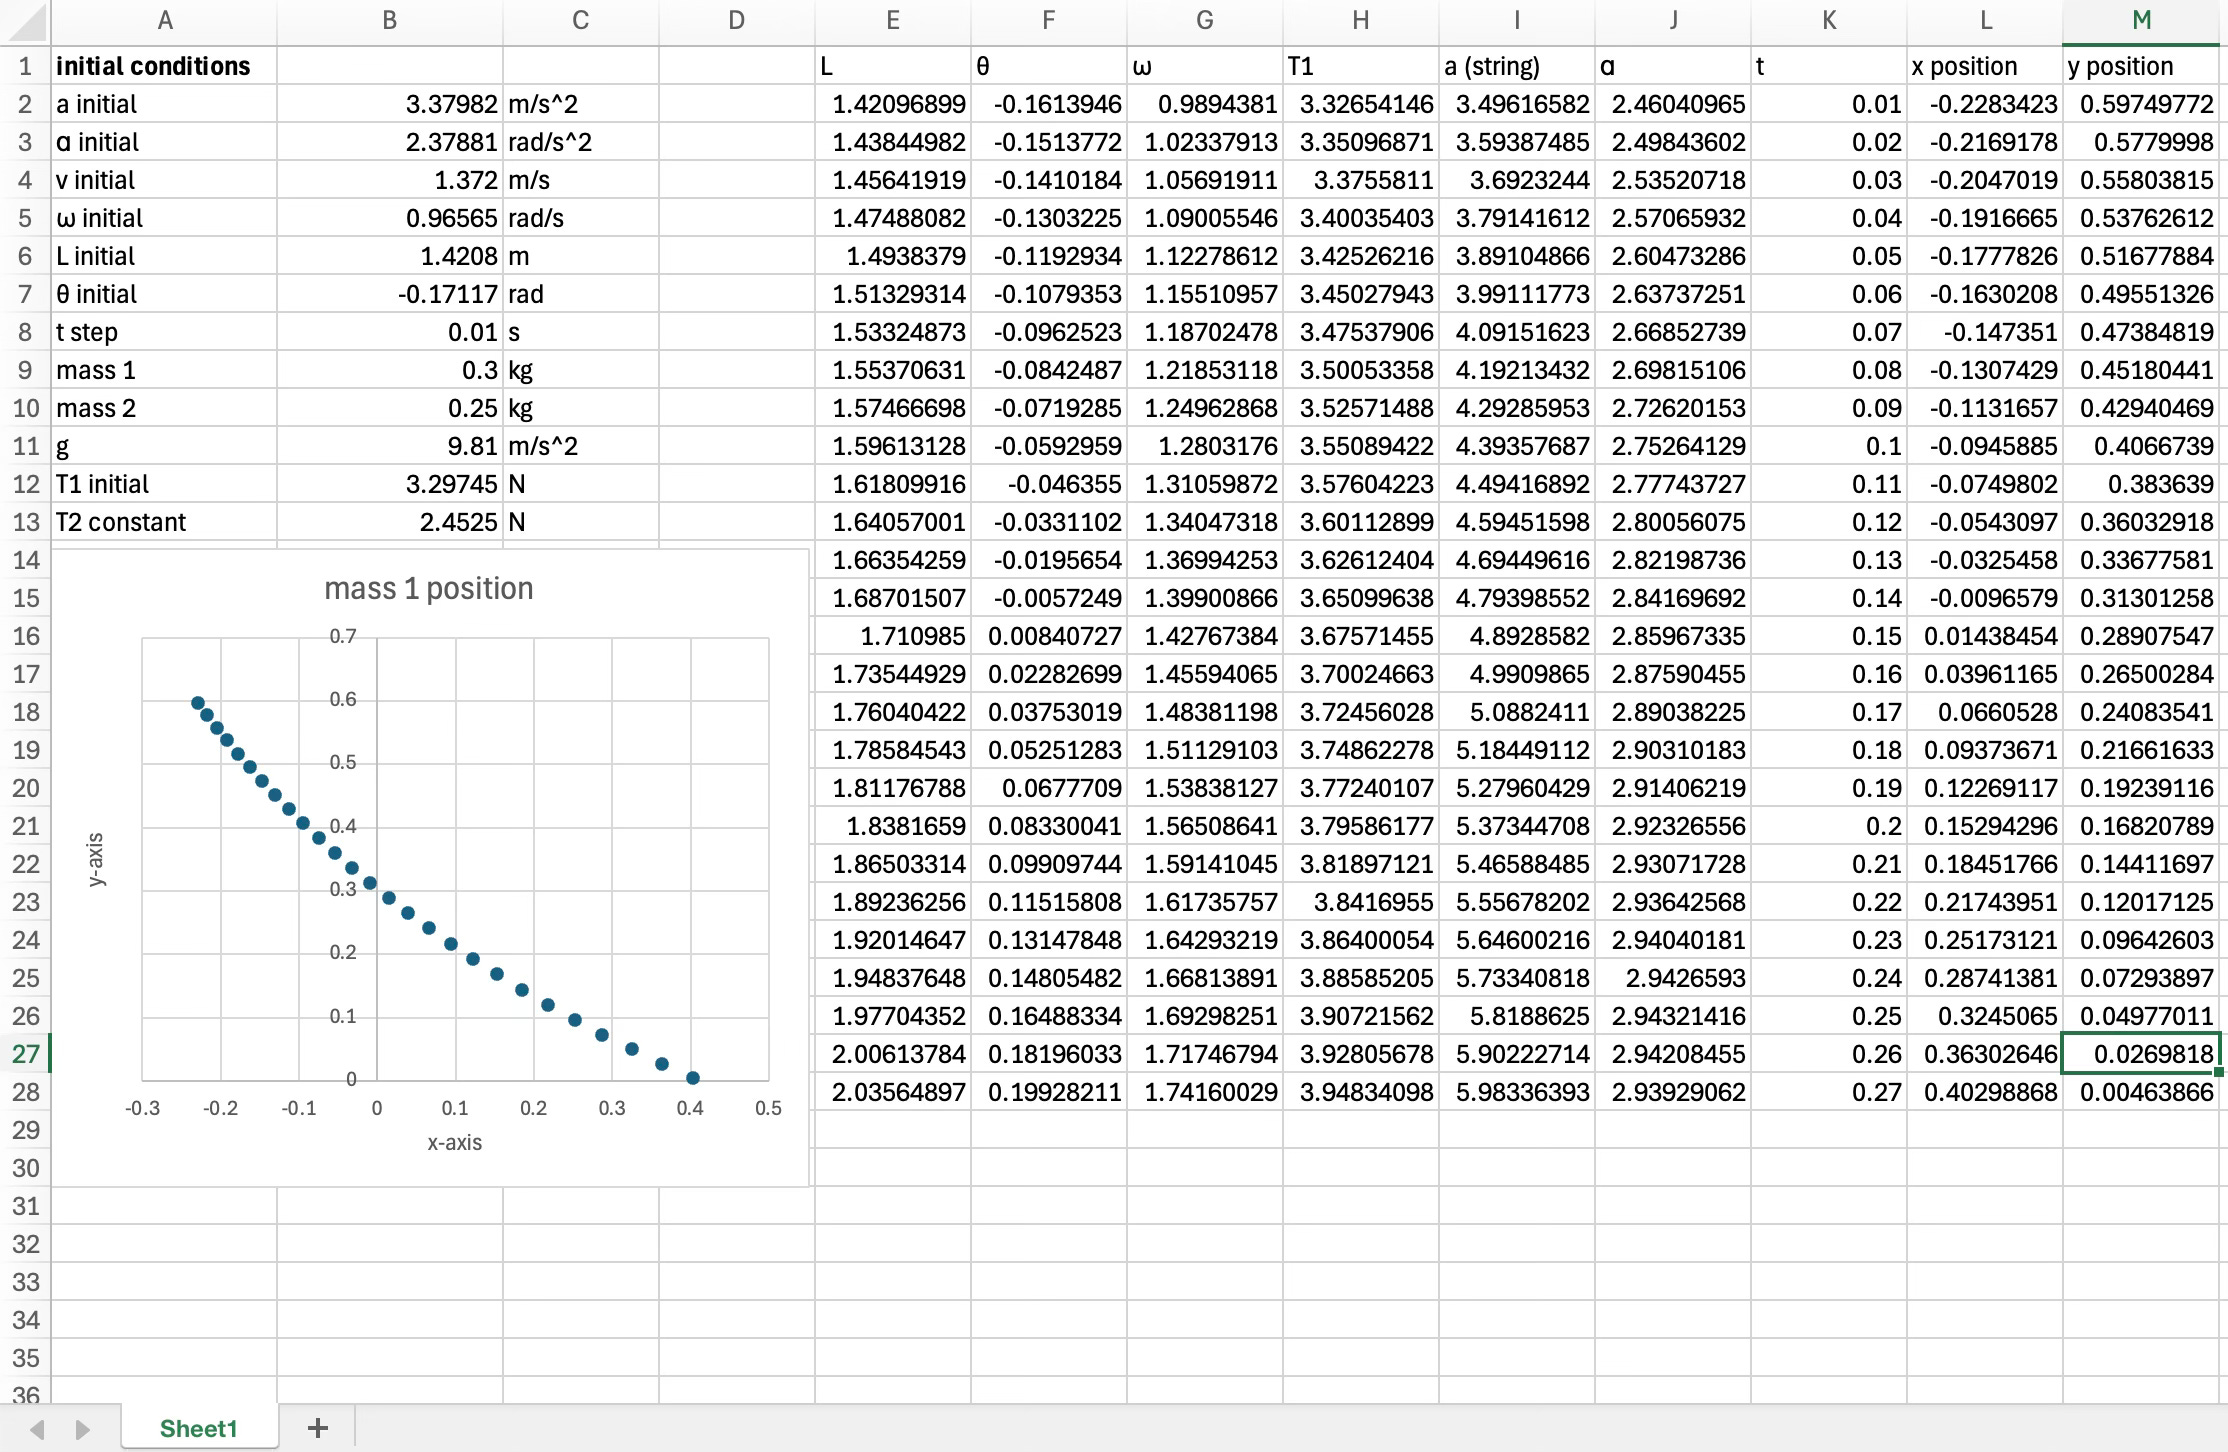Click the 'a (string)' heading cell
Viewport: 2228px width, 1452px height.
(x=1516, y=66)
